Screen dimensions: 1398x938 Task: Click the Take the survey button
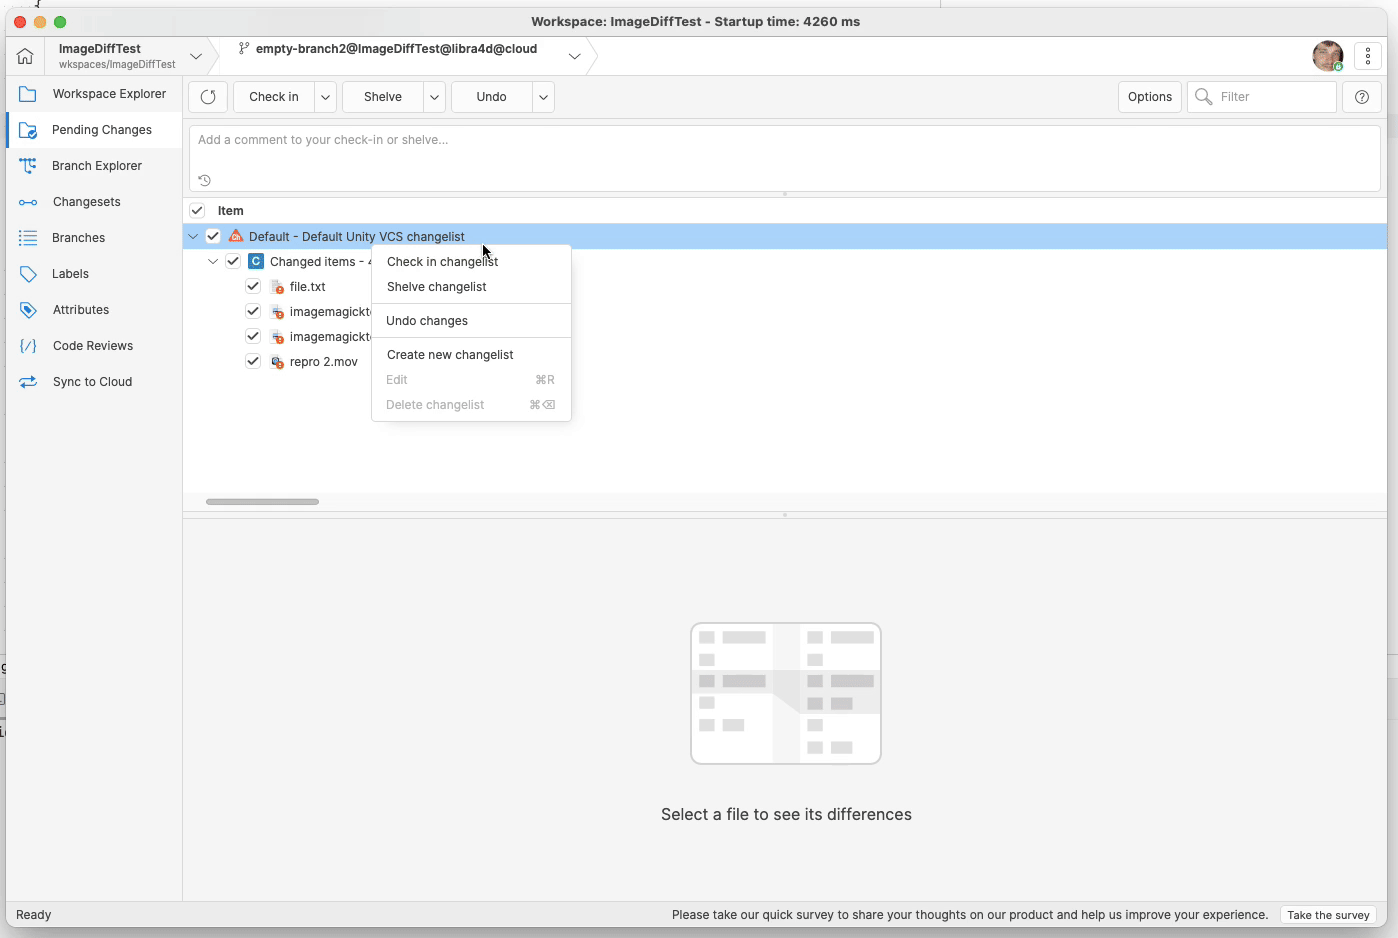1328,914
